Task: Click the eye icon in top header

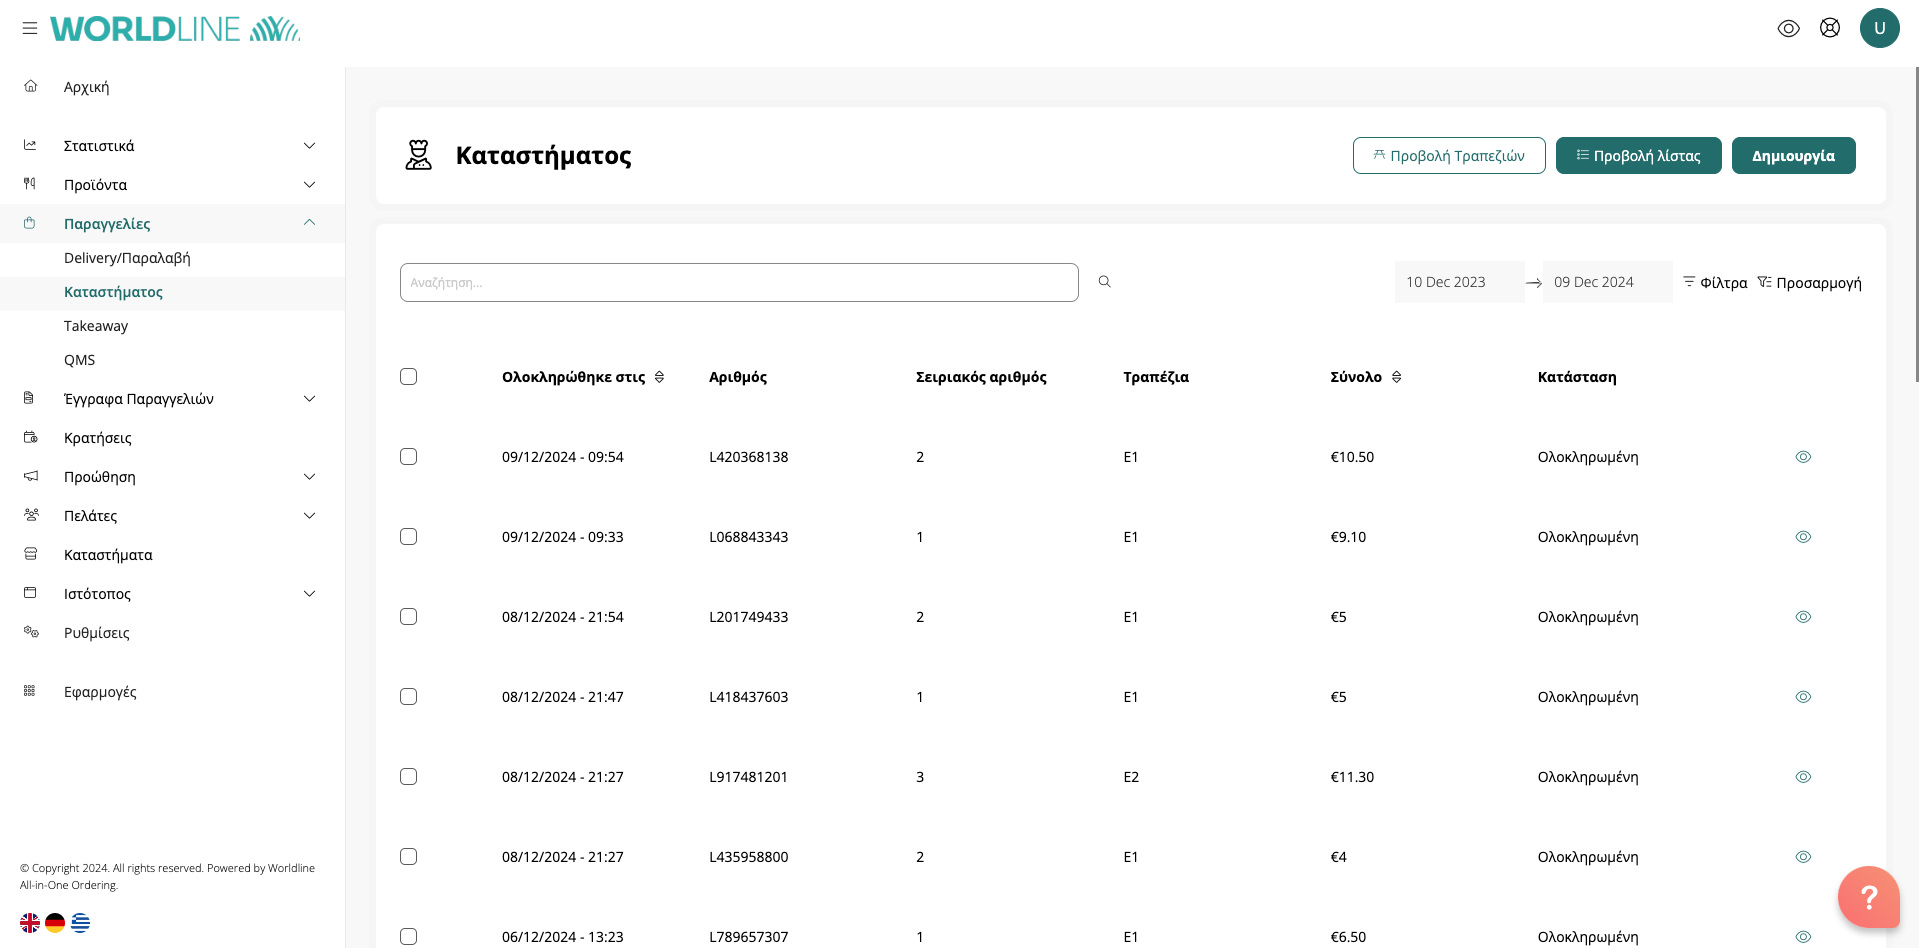Action: [1788, 28]
